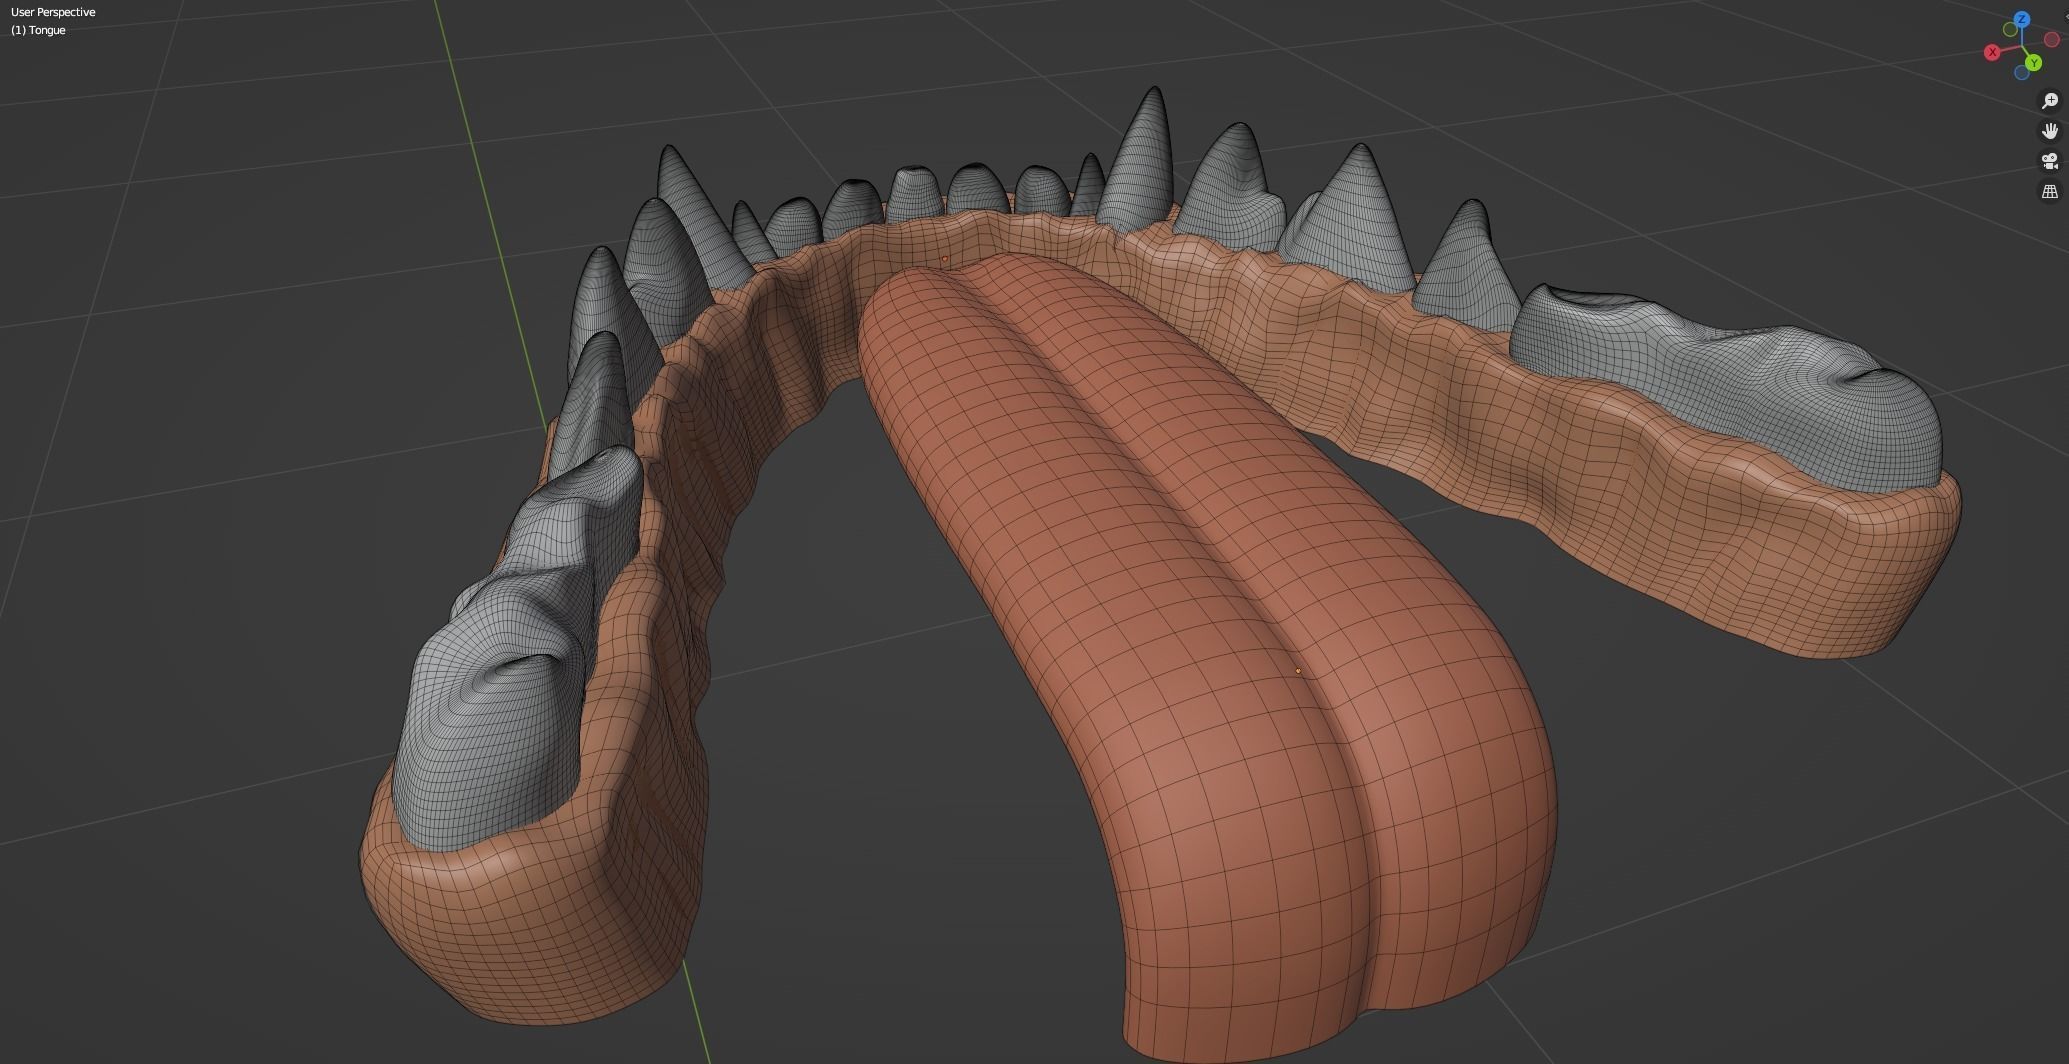The height and width of the screenshot is (1064, 2069).
Task: Click the hollow green negative Y gizmo circle
Action: (x=2010, y=30)
